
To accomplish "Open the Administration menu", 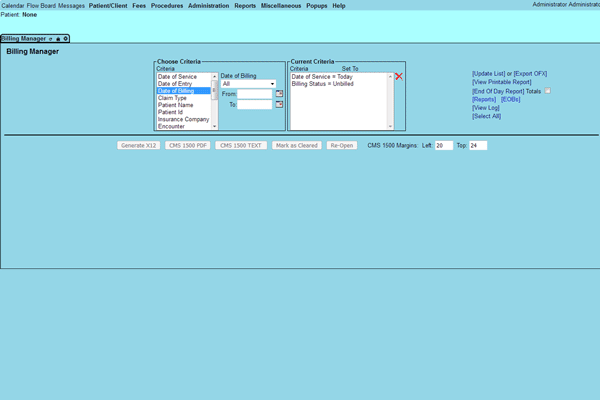I will pyautogui.click(x=208, y=6).
